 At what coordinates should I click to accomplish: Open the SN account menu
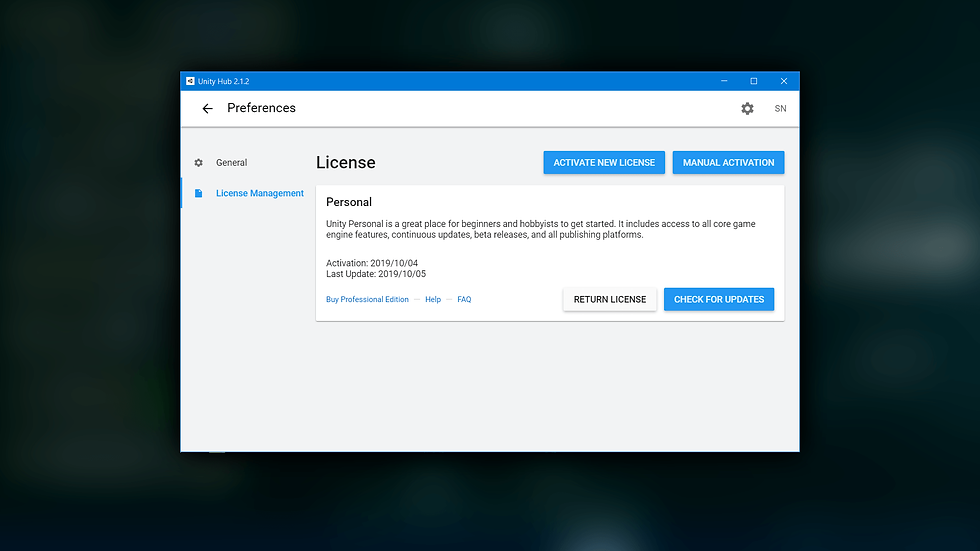(781, 109)
